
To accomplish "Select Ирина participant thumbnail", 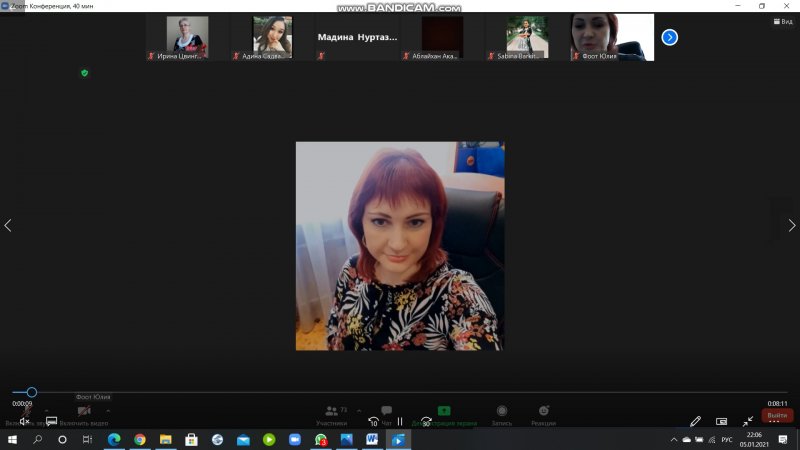I will tap(187, 37).
